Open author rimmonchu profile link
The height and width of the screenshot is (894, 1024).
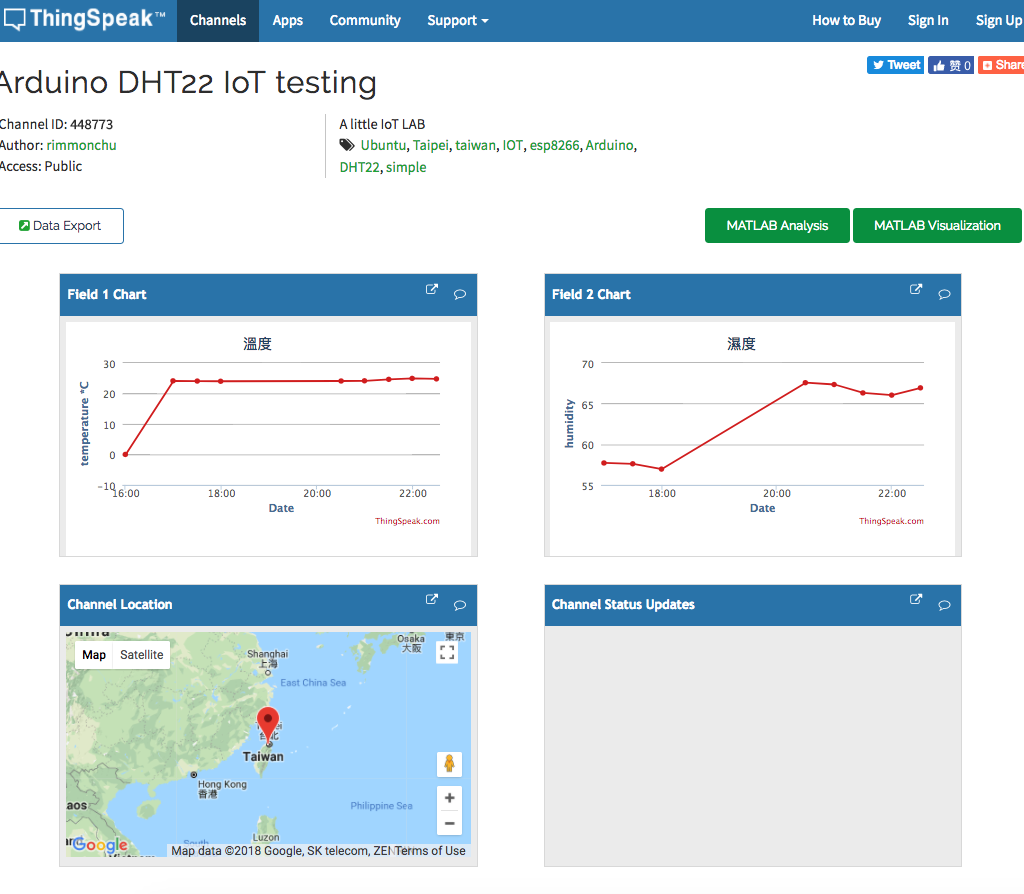coord(82,145)
